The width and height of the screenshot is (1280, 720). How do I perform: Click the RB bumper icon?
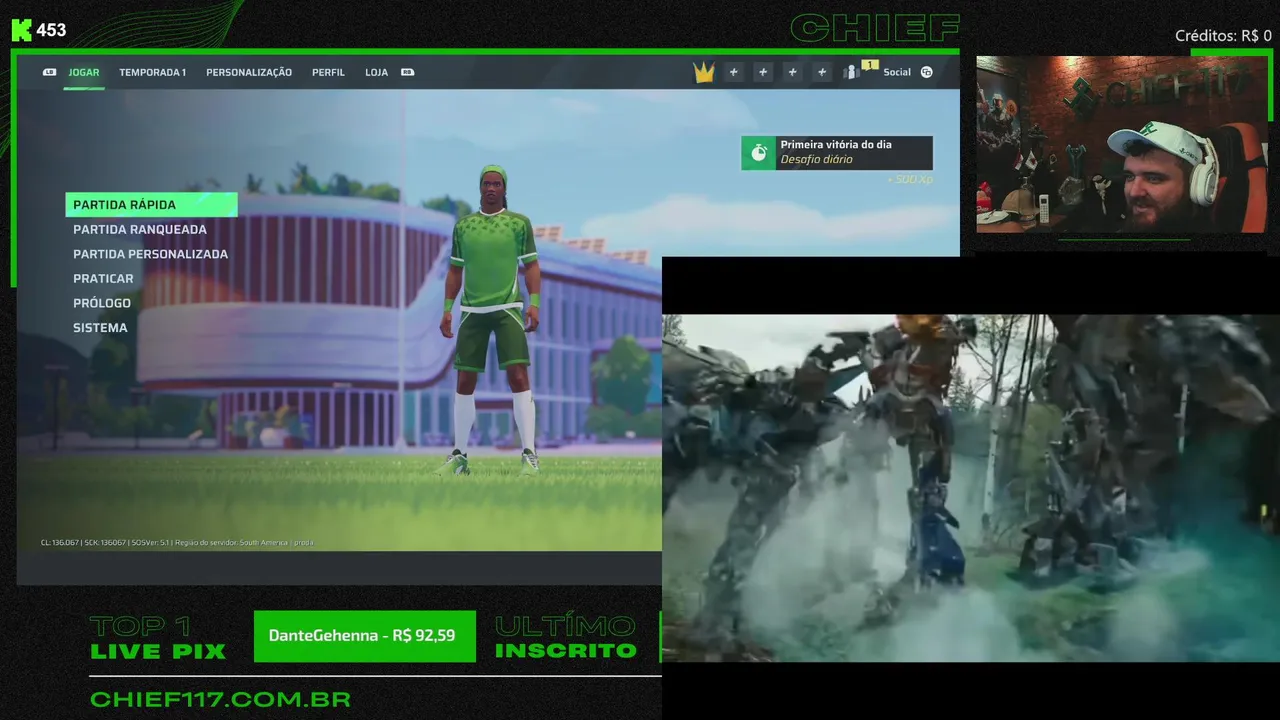pyautogui.click(x=407, y=72)
